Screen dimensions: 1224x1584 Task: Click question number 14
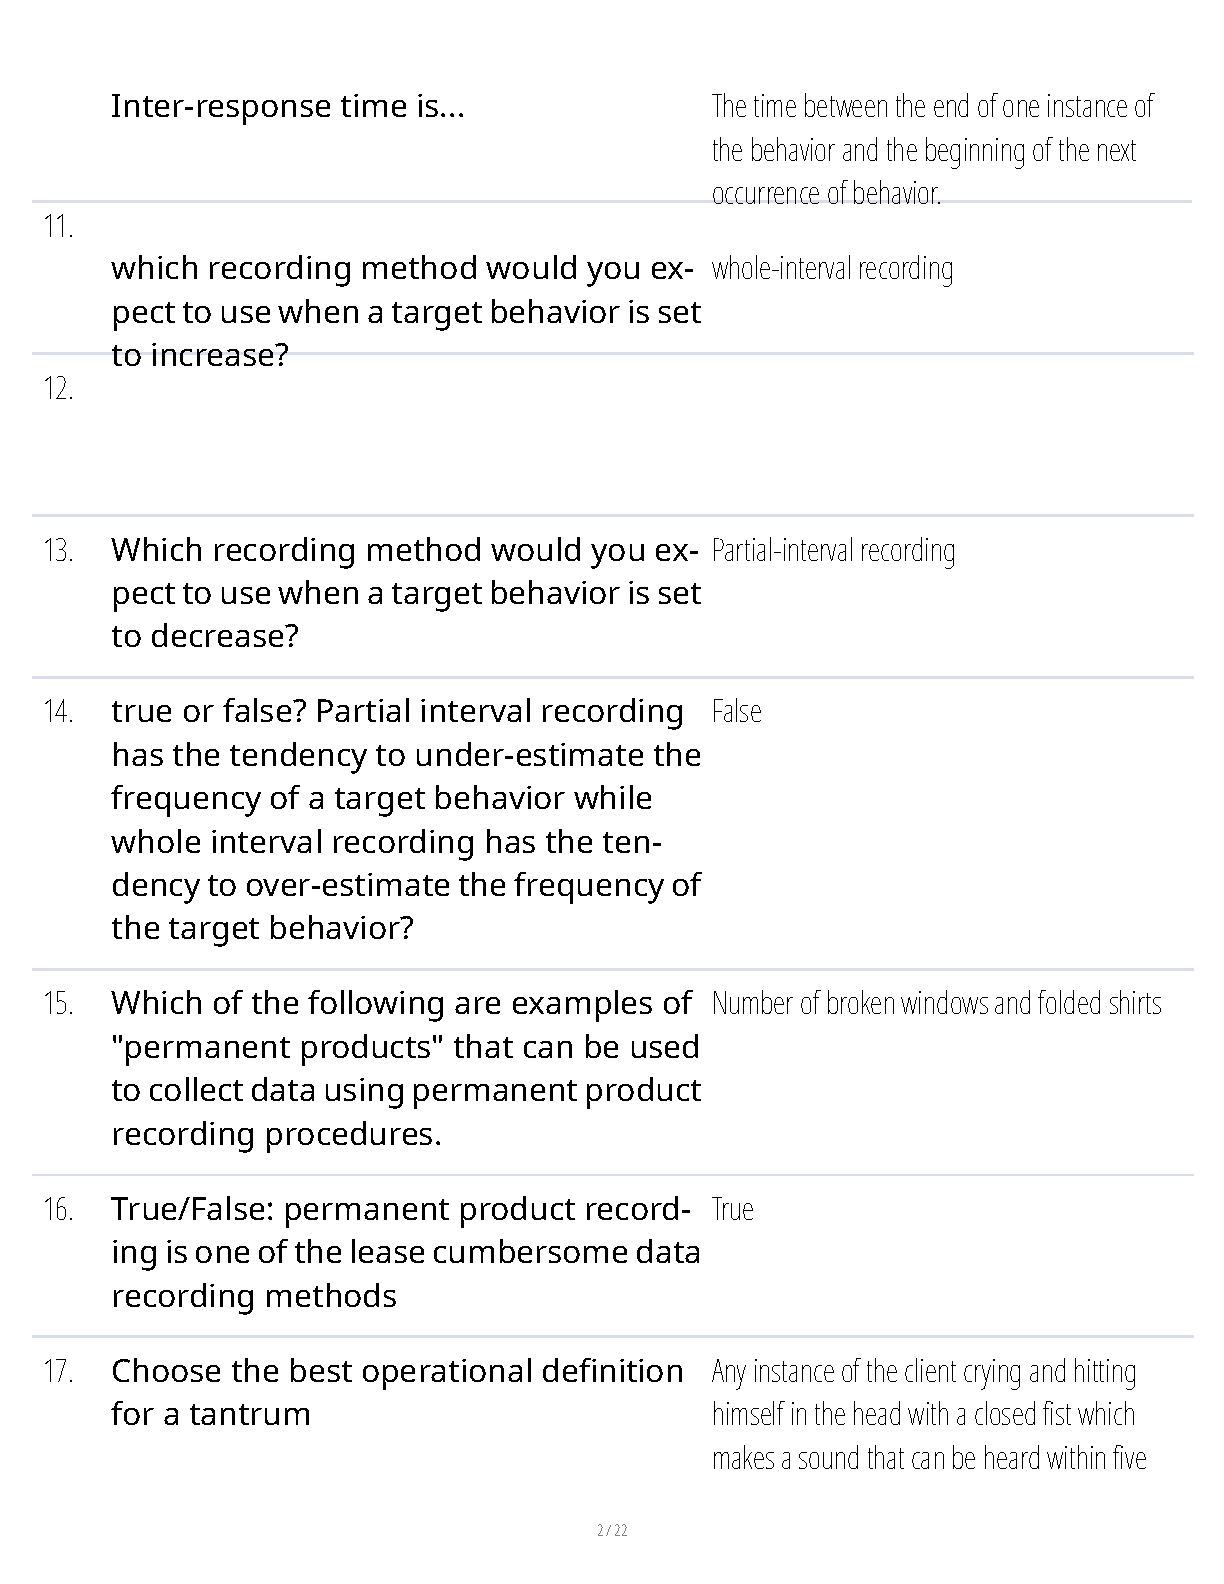click(x=58, y=712)
